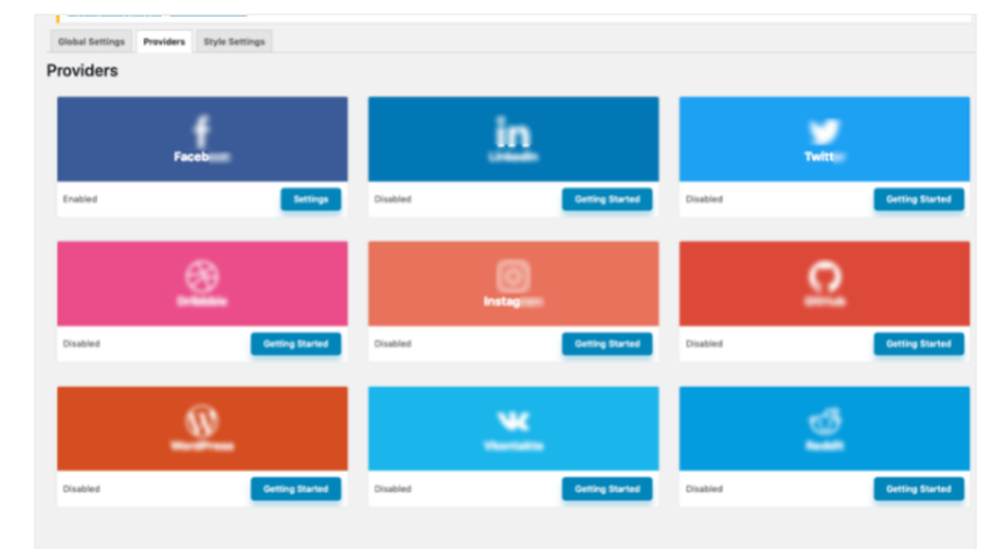This screenshot has width=1000, height=549.
Task: Select the Providers tab
Action: [x=164, y=41]
